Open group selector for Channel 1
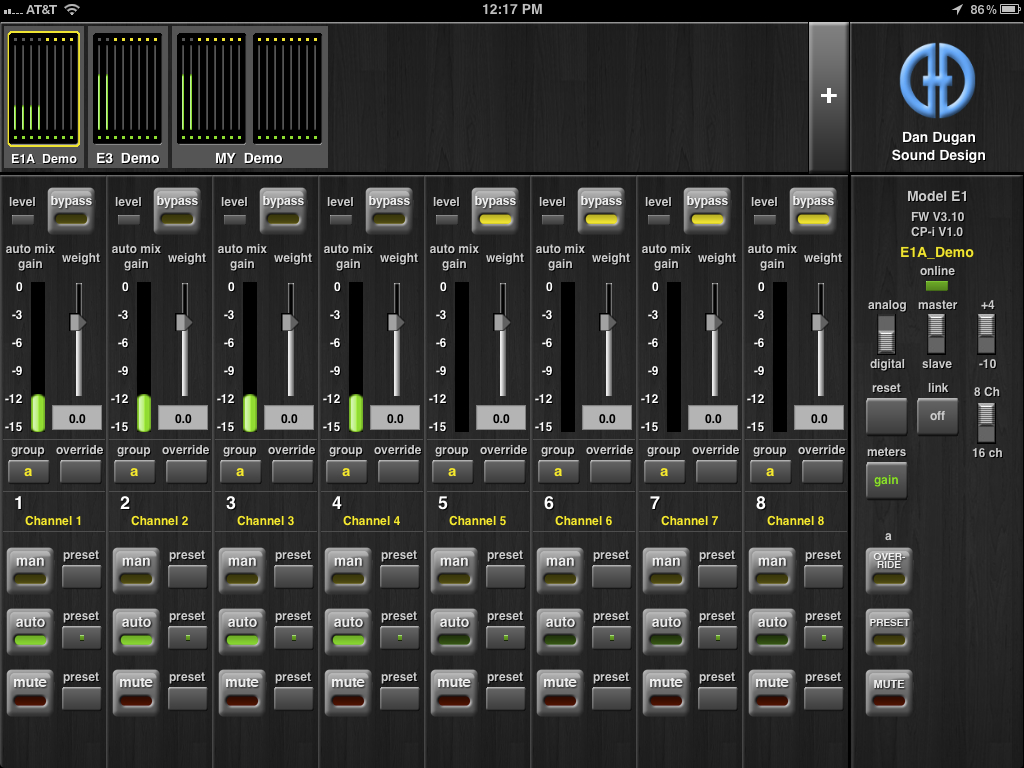The image size is (1024, 768). (x=28, y=471)
